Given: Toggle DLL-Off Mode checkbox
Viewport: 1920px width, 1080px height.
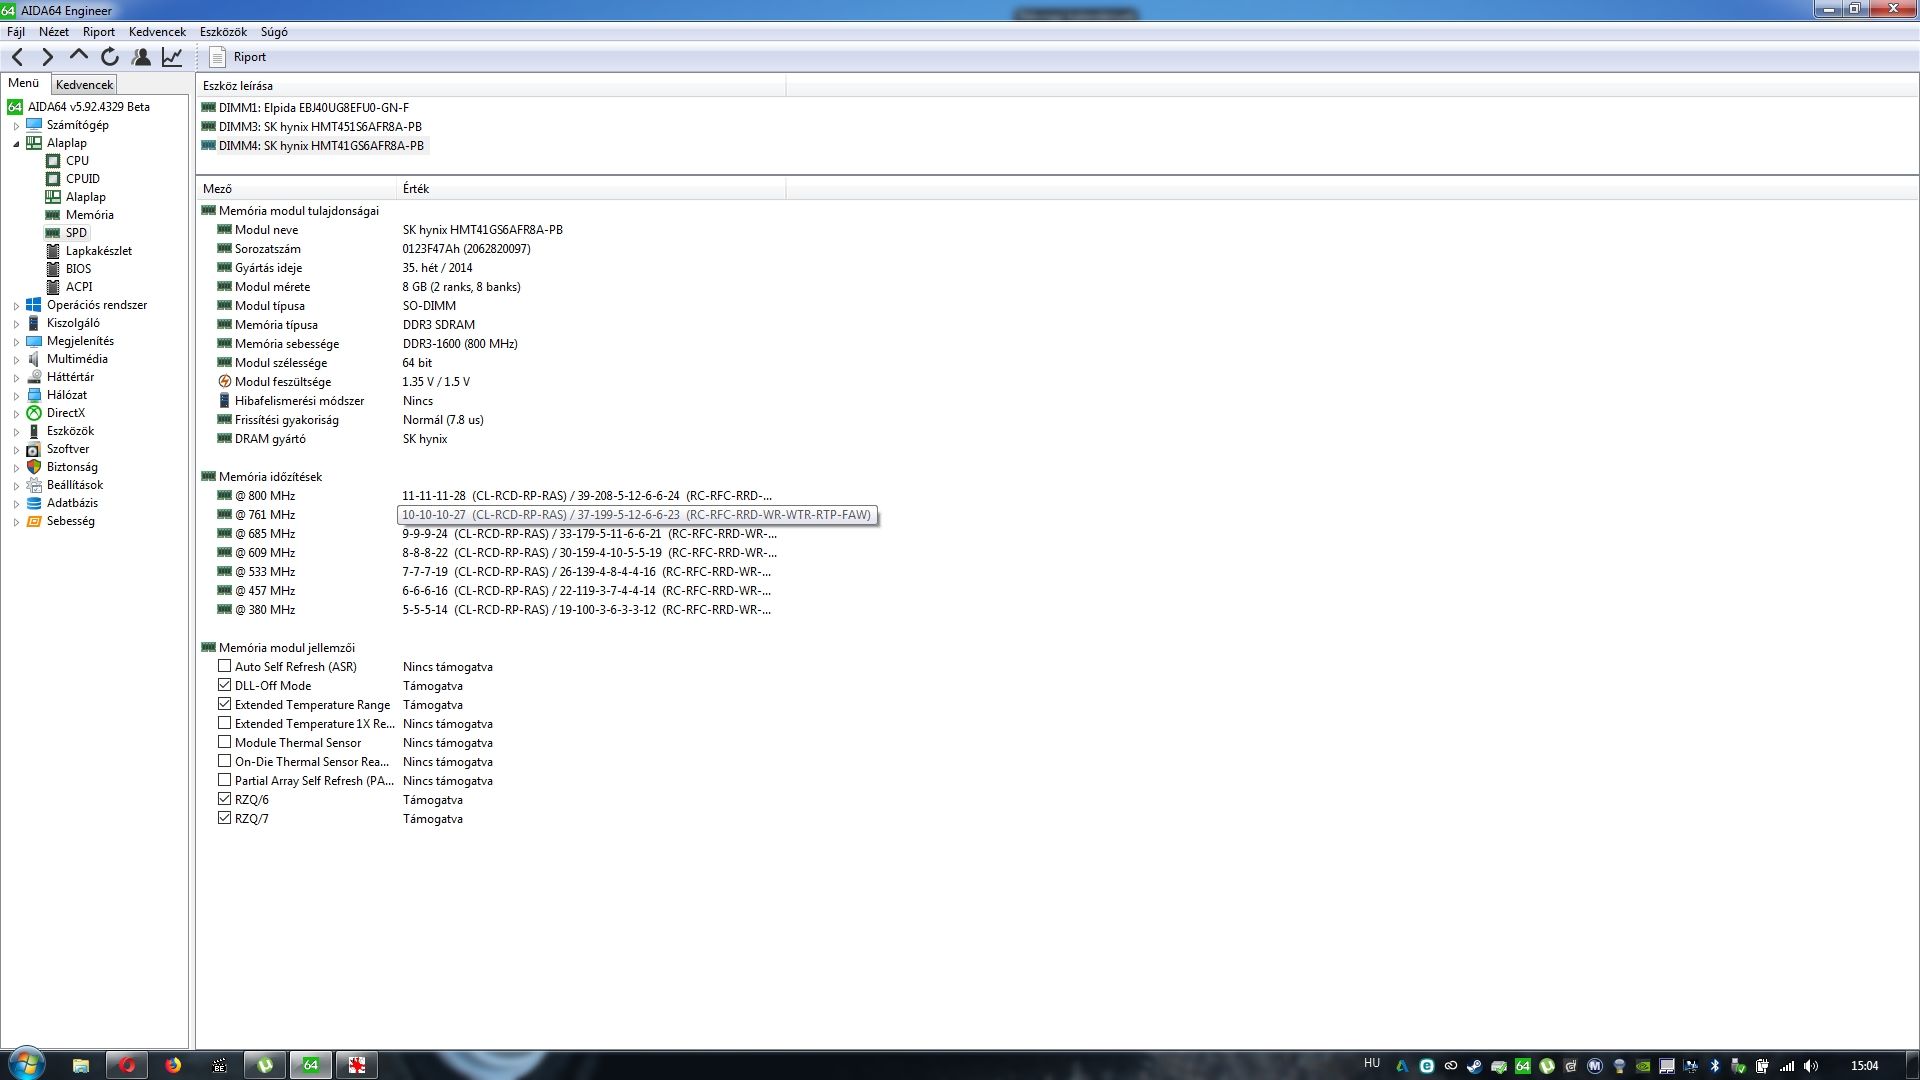Looking at the screenshot, I should (x=224, y=684).
